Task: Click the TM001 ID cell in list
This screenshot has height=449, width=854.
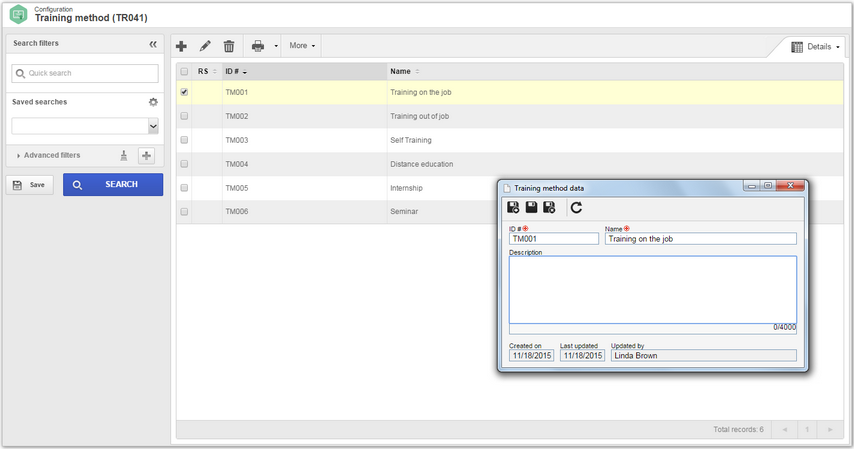Action: pos(304,92)
